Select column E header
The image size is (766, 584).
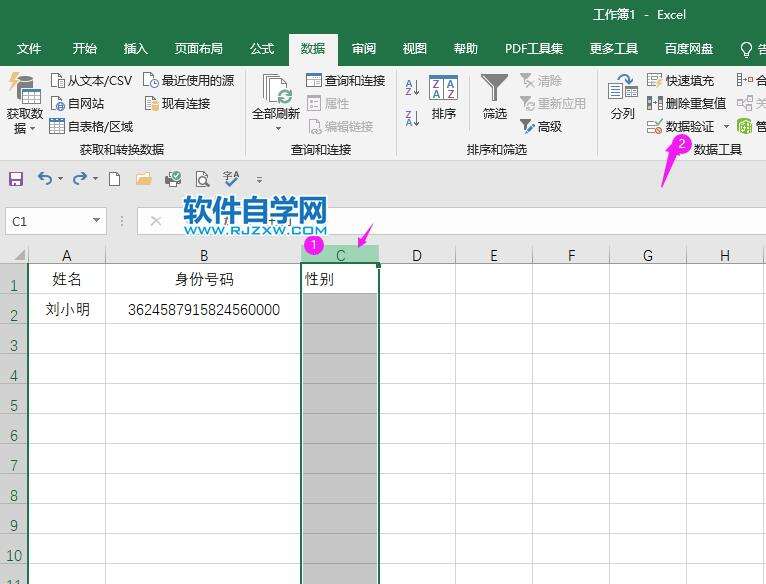[x=494, y=255]
